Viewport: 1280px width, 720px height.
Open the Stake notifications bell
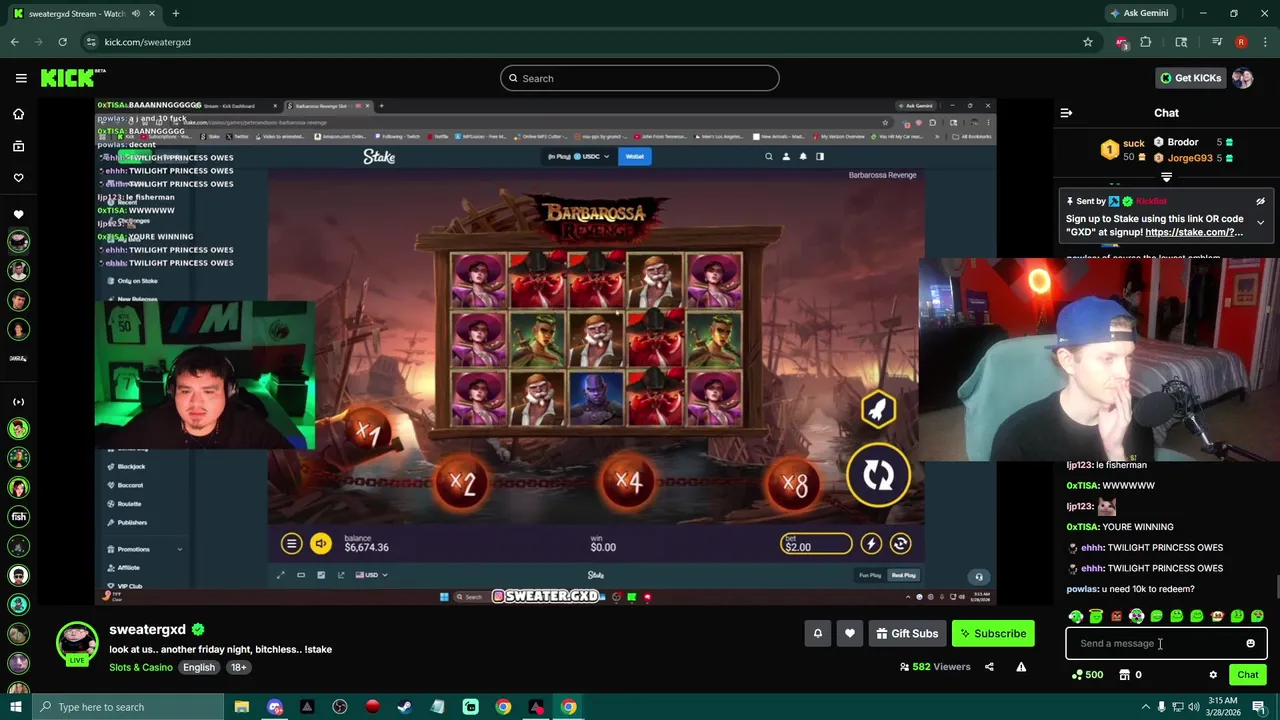pos(802,156)
